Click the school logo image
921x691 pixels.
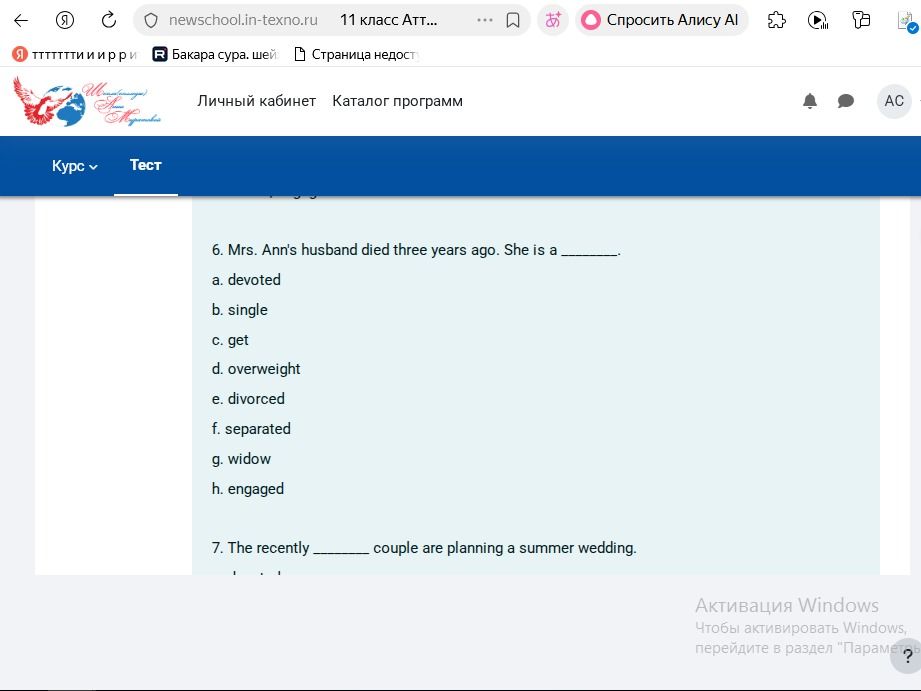87,101
